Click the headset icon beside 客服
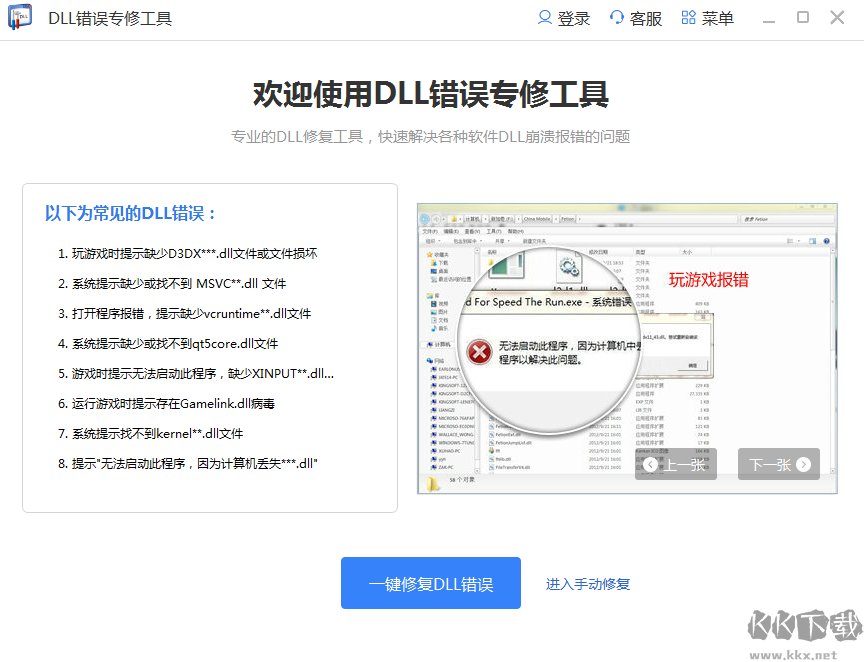864x662 pixels. click(x=616, y=17)
